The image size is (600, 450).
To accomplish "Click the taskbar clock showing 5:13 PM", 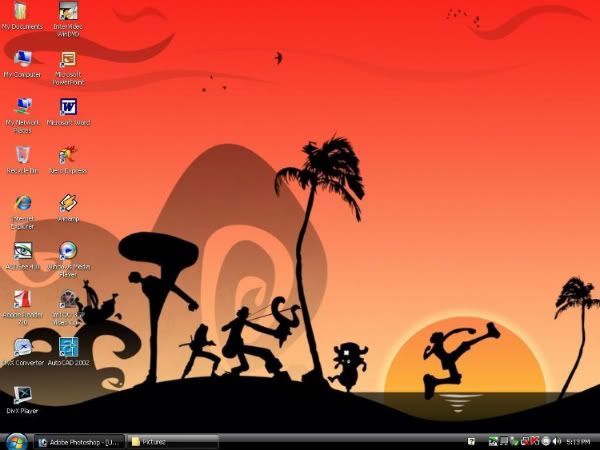I will (579, 442).
